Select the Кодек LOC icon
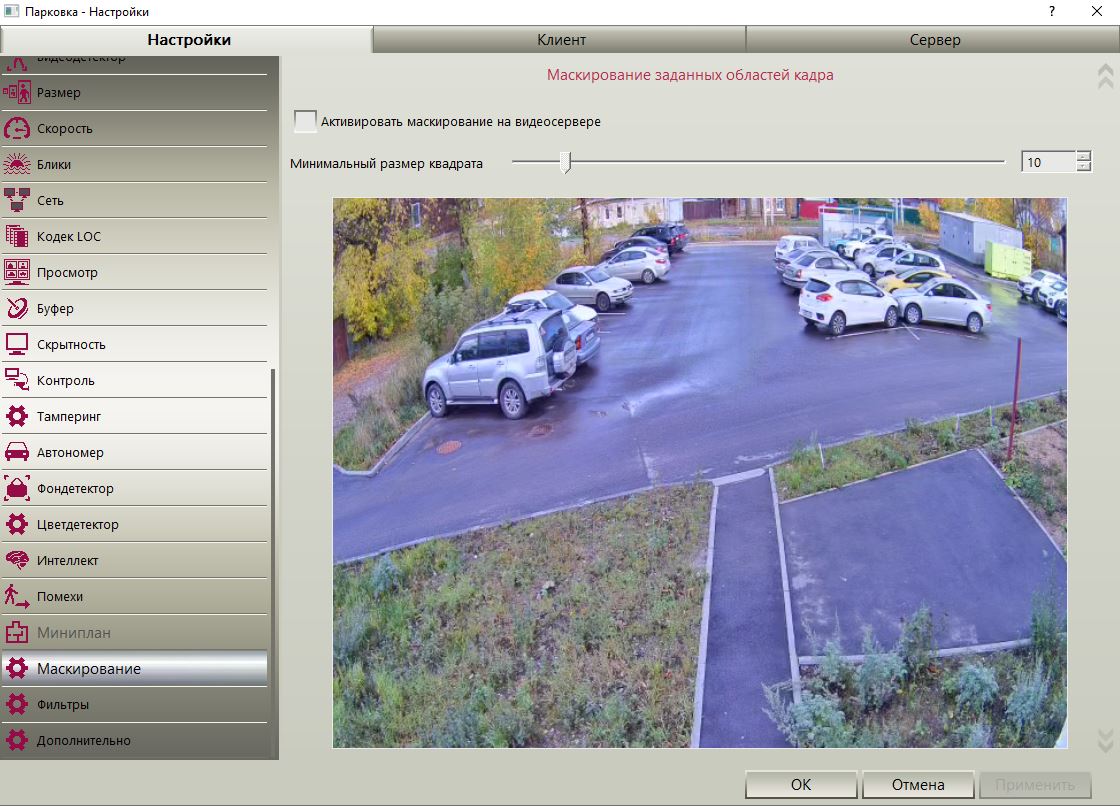Screen dimensions: 1120x806 (16, 236)
